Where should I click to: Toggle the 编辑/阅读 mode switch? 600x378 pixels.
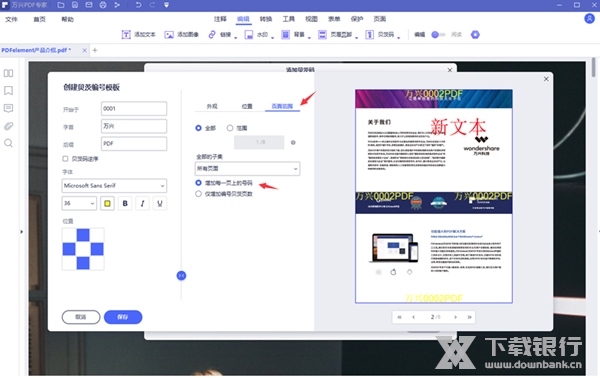[x=438, y=35]
